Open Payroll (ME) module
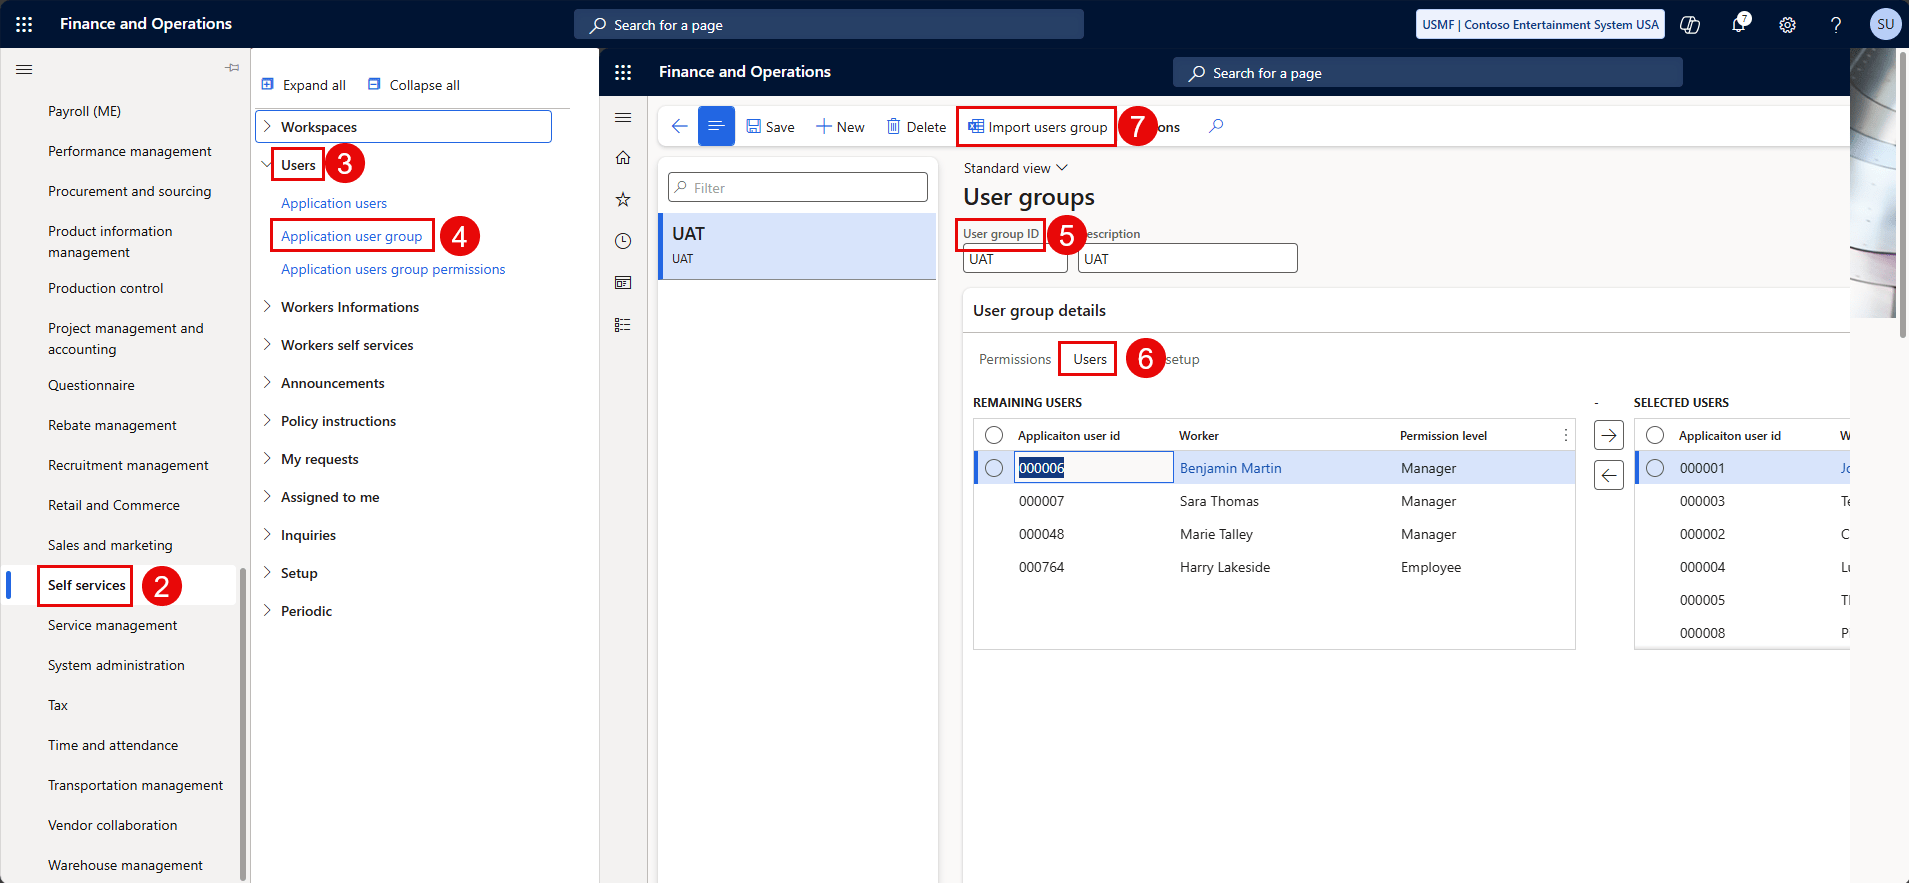Screen dimensions: 1909x883 click(x=84, y=111)
